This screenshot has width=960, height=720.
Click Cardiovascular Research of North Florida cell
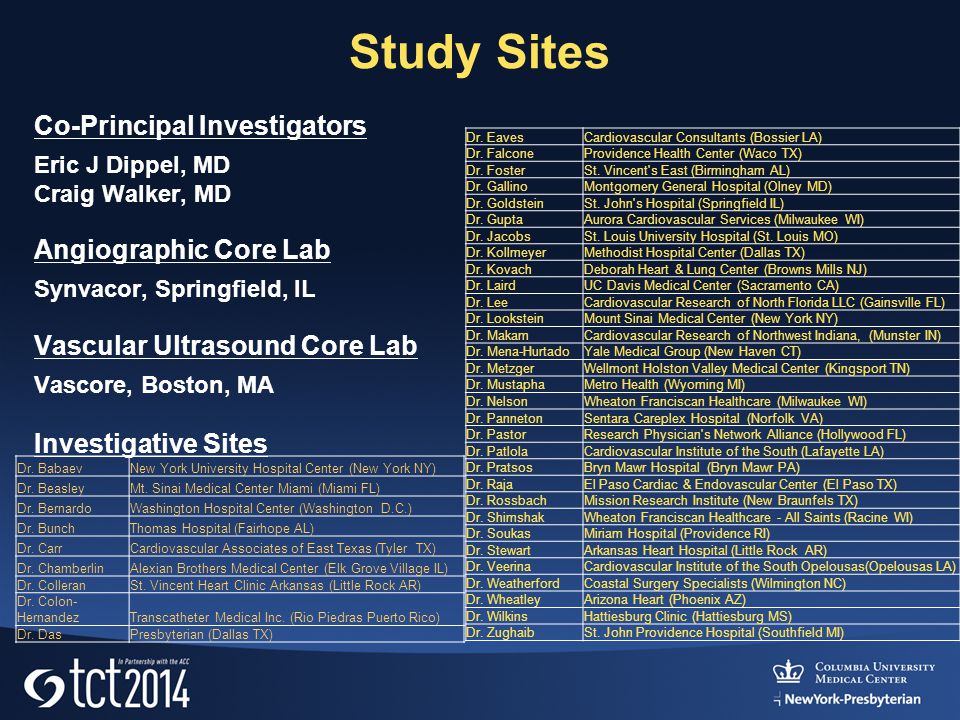pos(771,302)
